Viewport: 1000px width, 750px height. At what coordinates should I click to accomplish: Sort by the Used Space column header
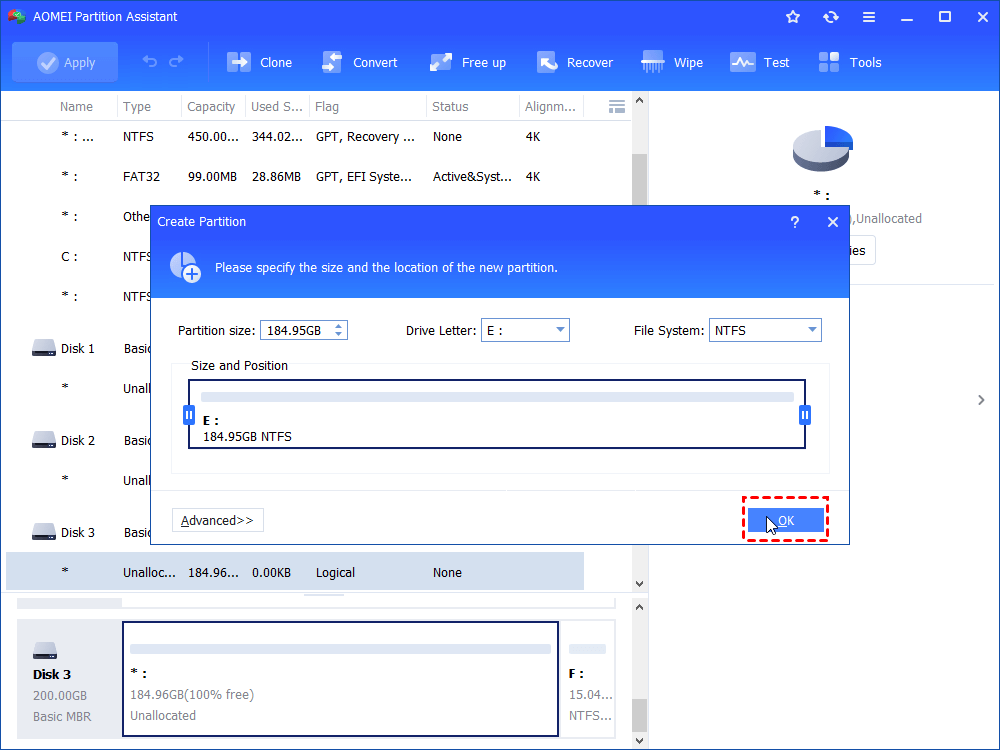click(277, 107)
